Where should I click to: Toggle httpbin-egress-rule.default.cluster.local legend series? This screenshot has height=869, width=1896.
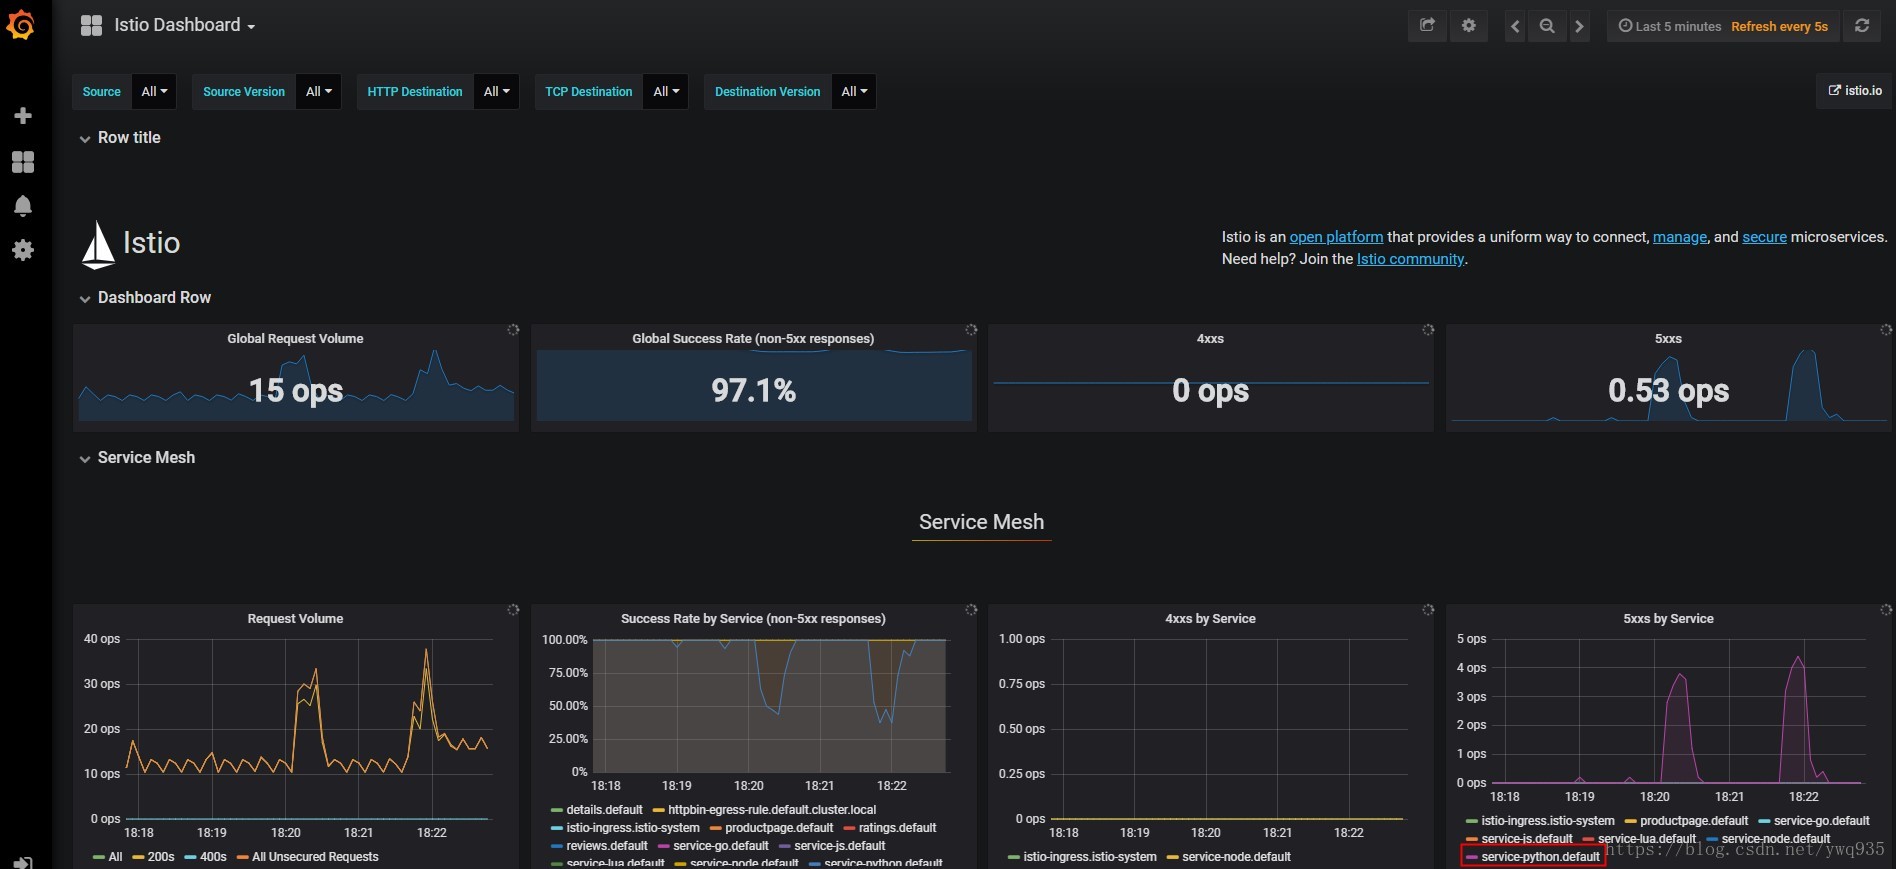(772, 810)
